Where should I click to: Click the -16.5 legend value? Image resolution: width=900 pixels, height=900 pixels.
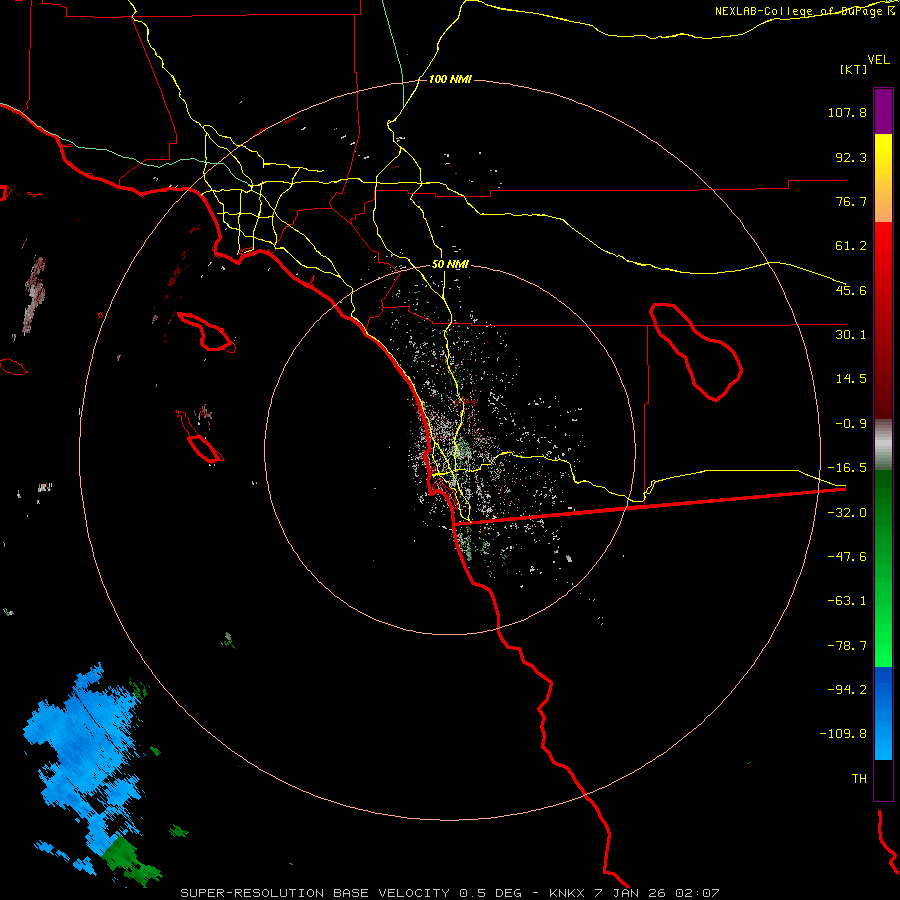[847, 468]
